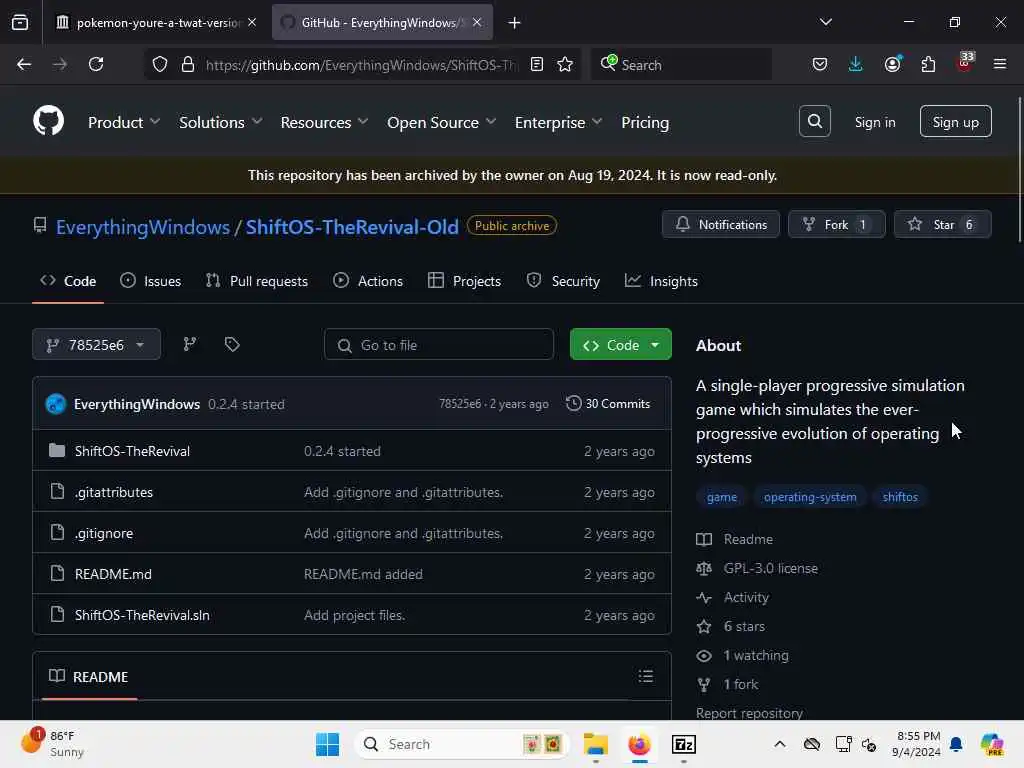
Task: Open Firefox account icon
Action: pos(892,64)
